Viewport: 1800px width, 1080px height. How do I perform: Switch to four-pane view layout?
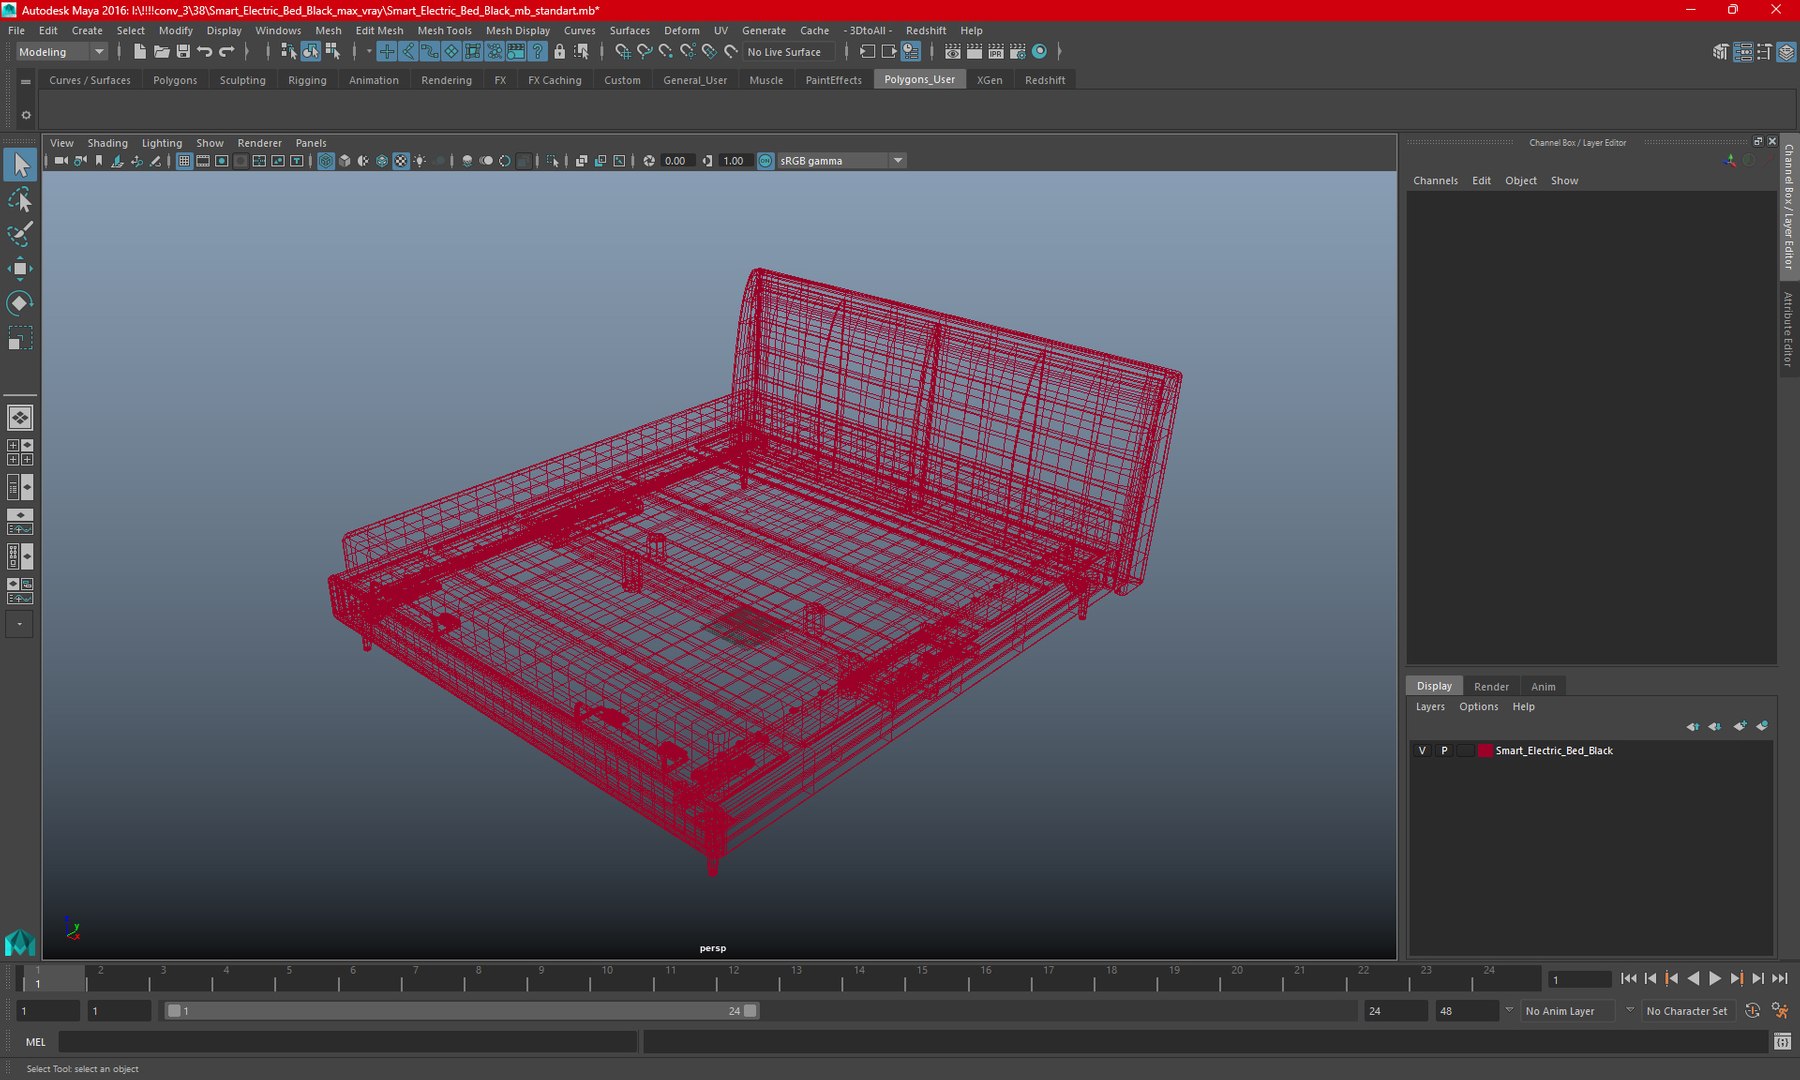click(x=20, y=452)
